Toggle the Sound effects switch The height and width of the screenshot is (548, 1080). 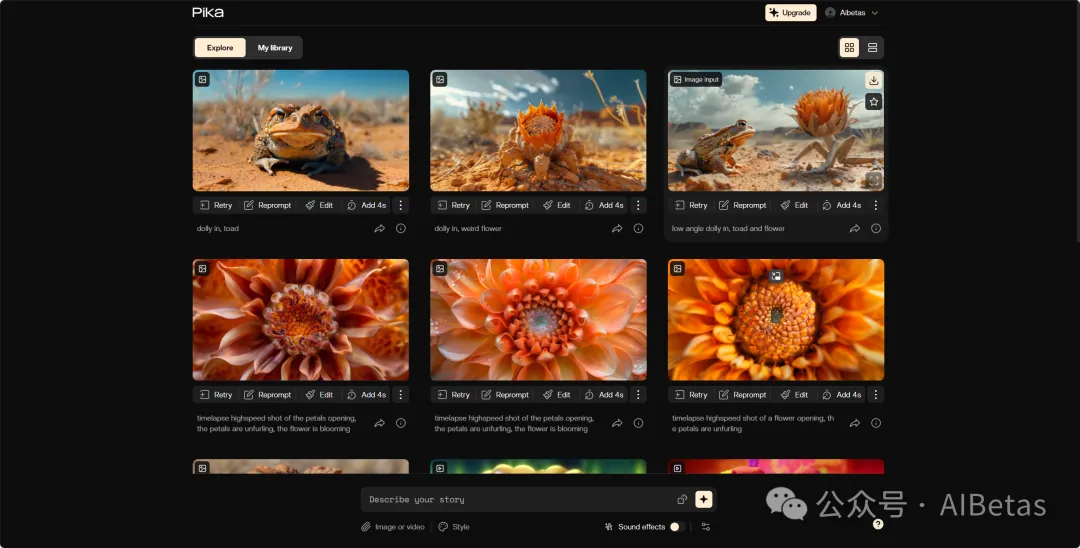point(677,527)
